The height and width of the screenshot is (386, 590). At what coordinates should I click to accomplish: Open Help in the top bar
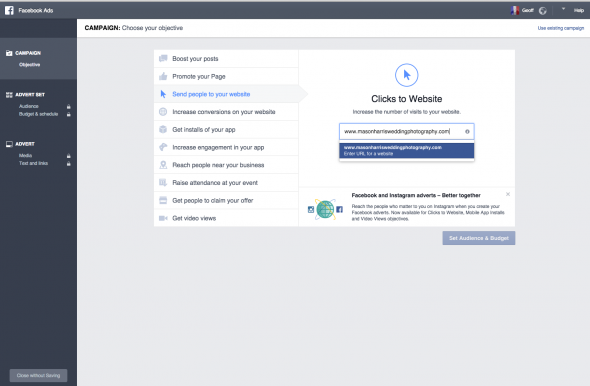(579, 11)
